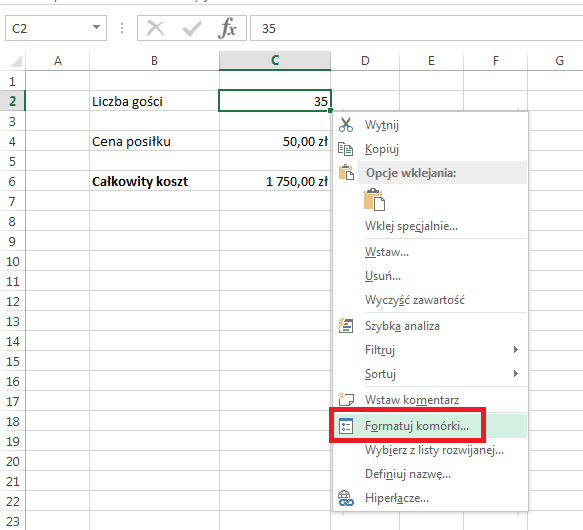Click the Select All corner triangle

click(16, 61)
